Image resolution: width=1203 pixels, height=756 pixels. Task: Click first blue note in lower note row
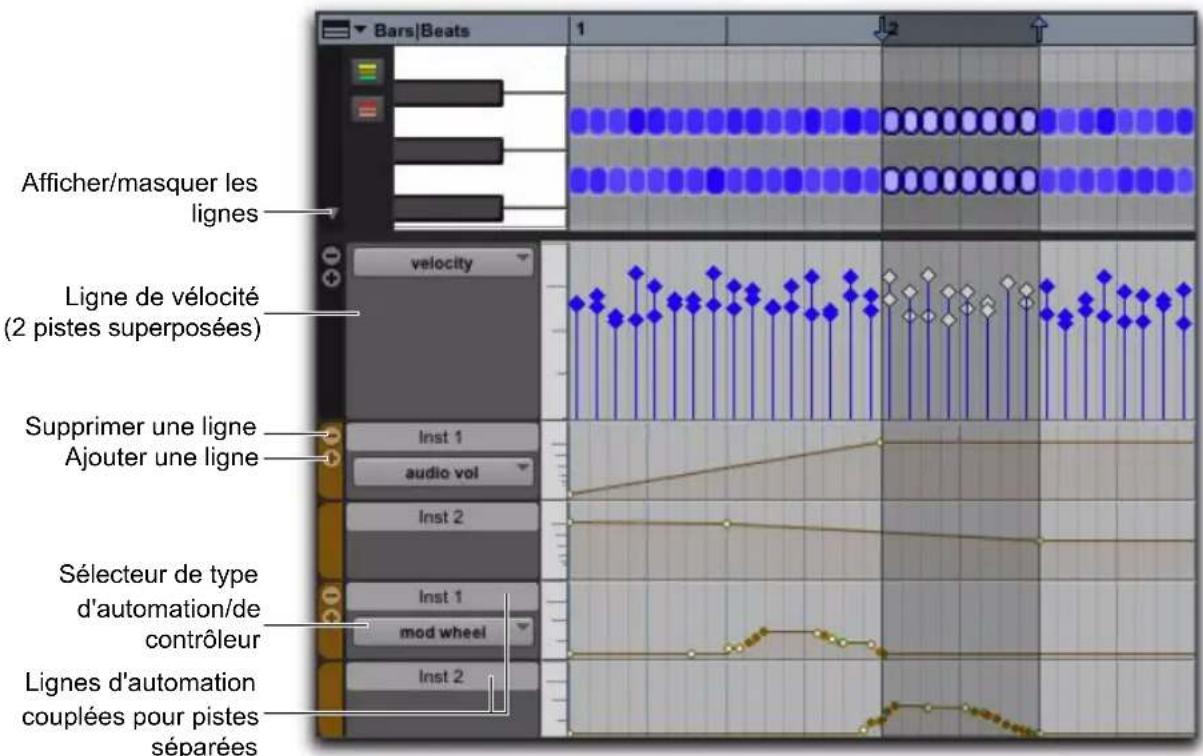(579, 181)
